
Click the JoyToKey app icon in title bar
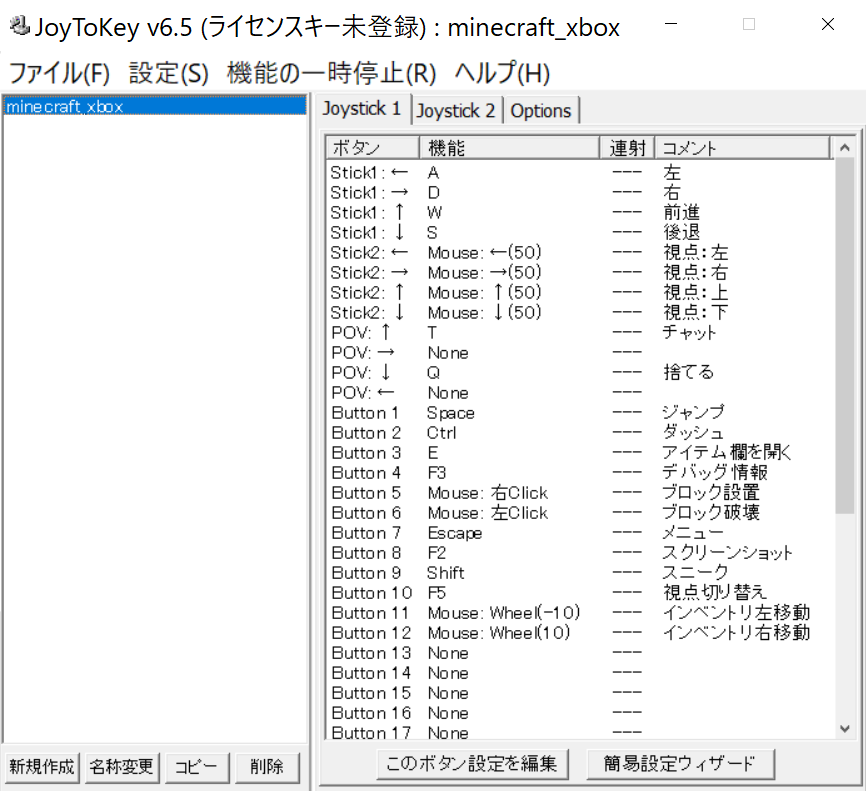point(20,26)
